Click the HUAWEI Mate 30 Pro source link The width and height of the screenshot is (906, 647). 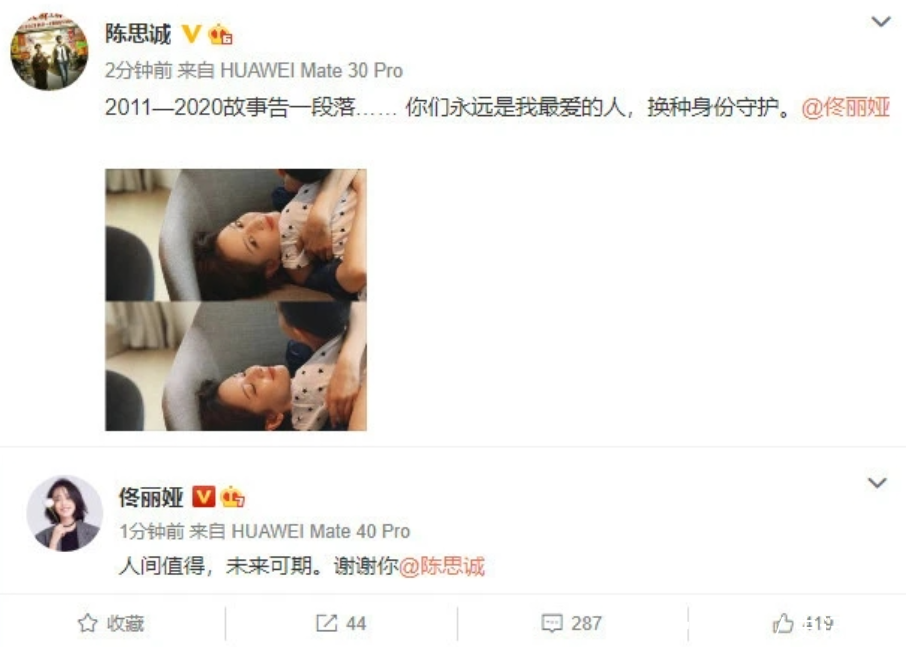(311, 70)
